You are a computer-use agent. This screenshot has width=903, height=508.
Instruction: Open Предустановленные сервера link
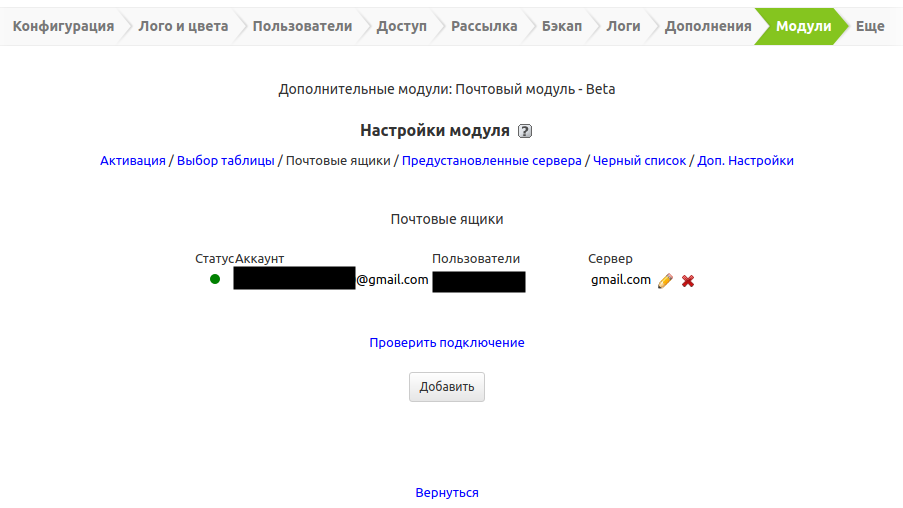click(491, 160)
